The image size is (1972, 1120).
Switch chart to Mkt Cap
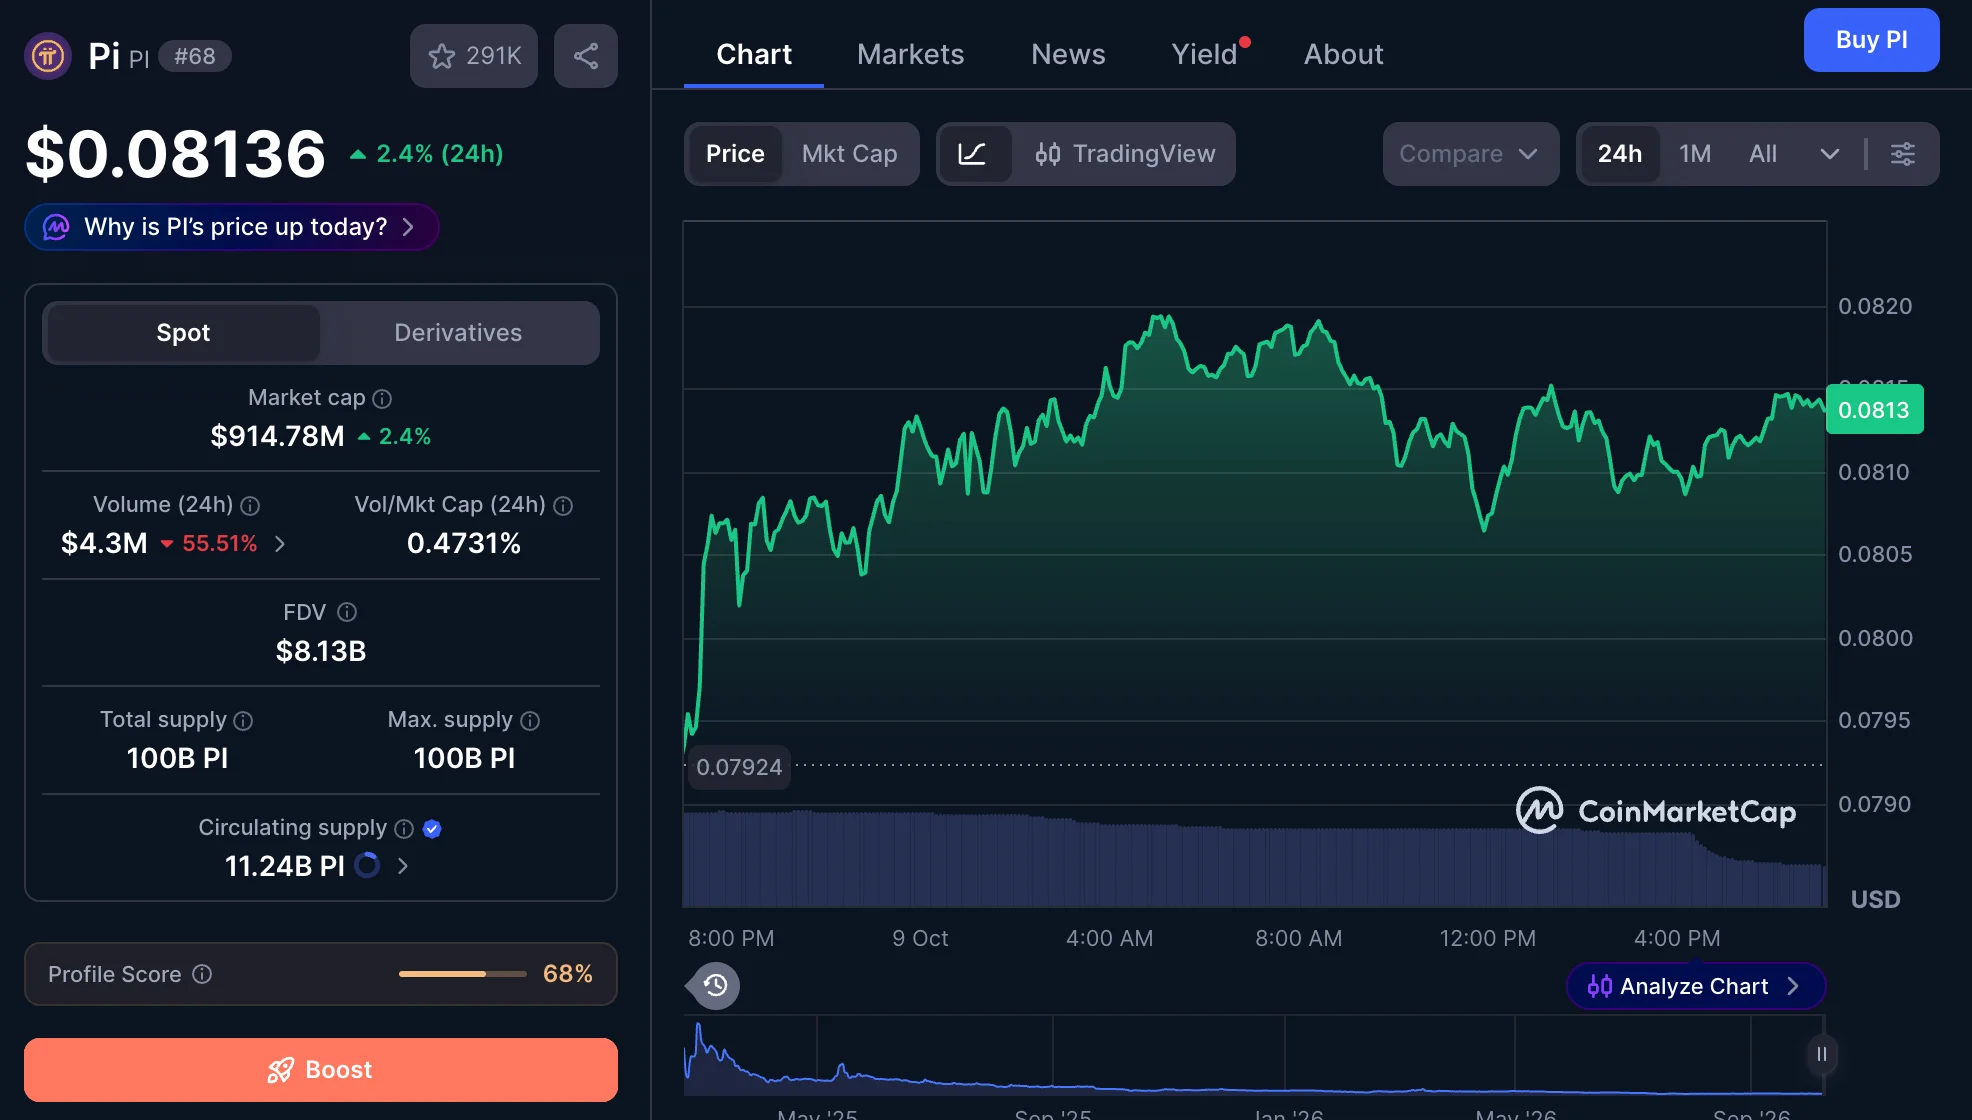(849, 154)
